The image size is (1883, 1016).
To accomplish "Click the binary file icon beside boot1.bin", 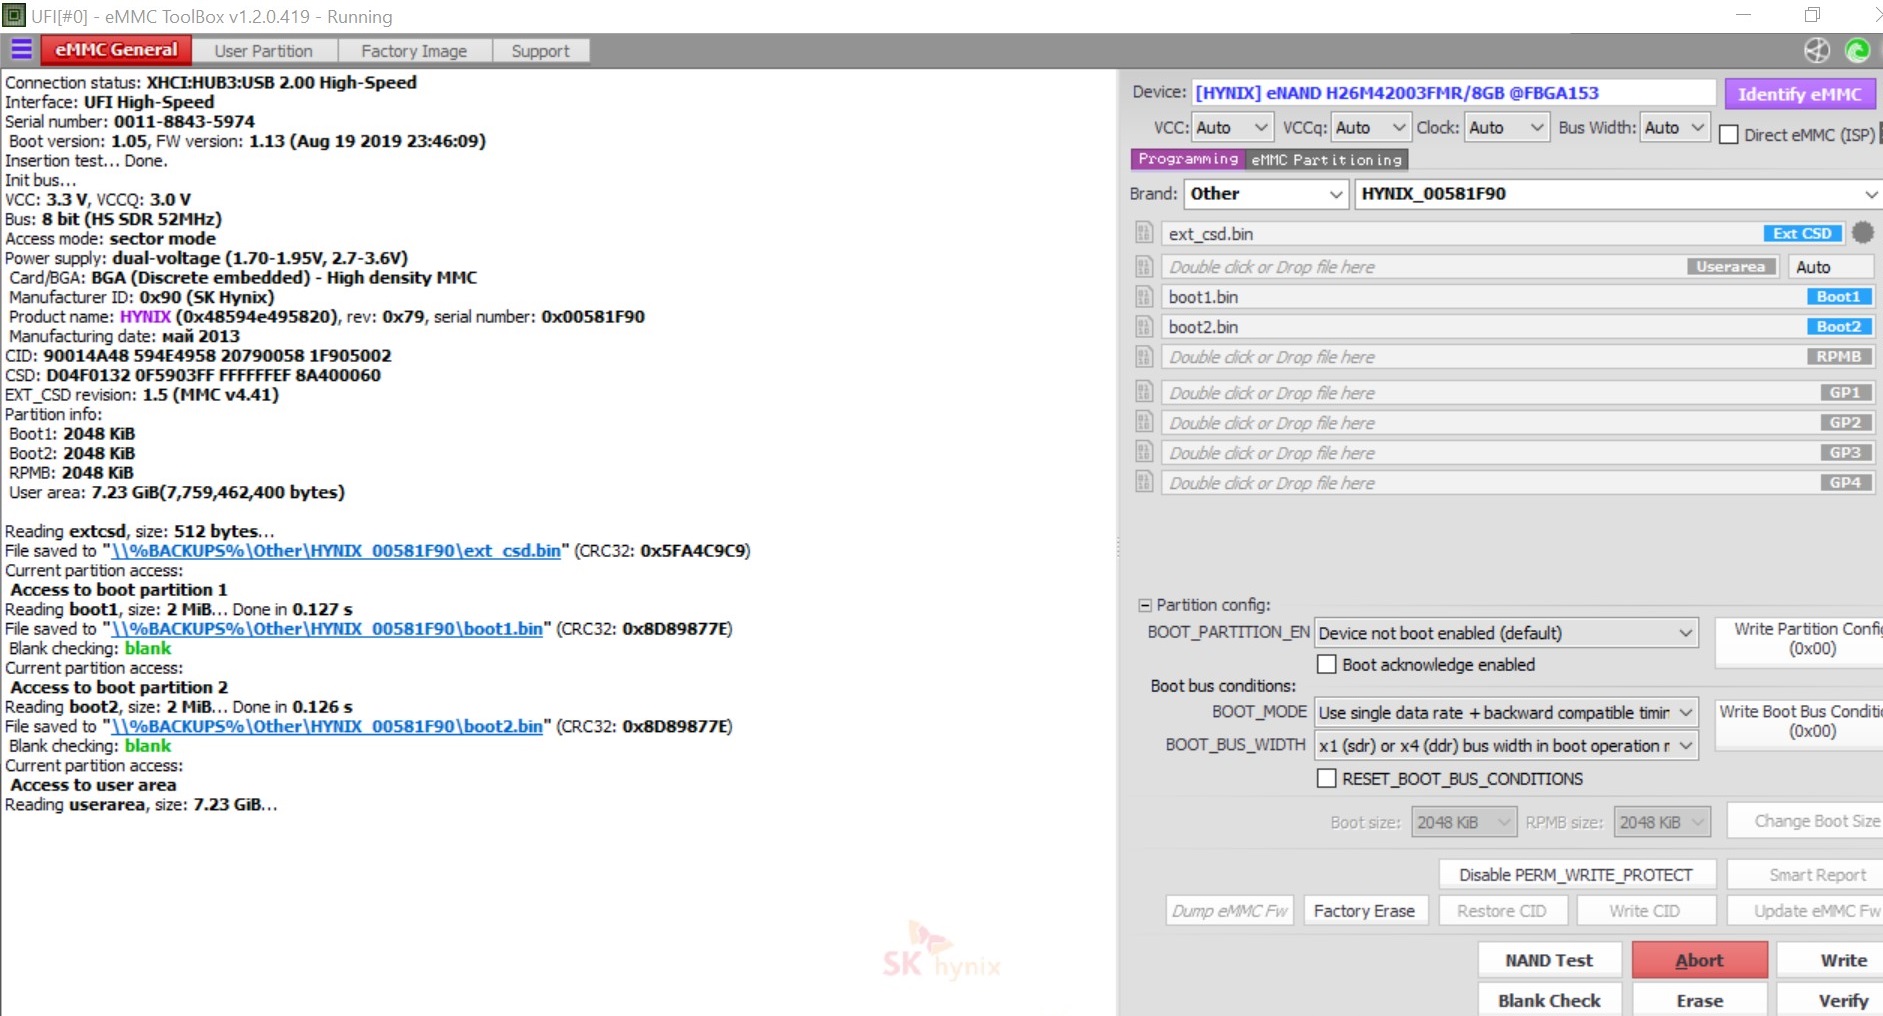I will tap(1144, 297).
